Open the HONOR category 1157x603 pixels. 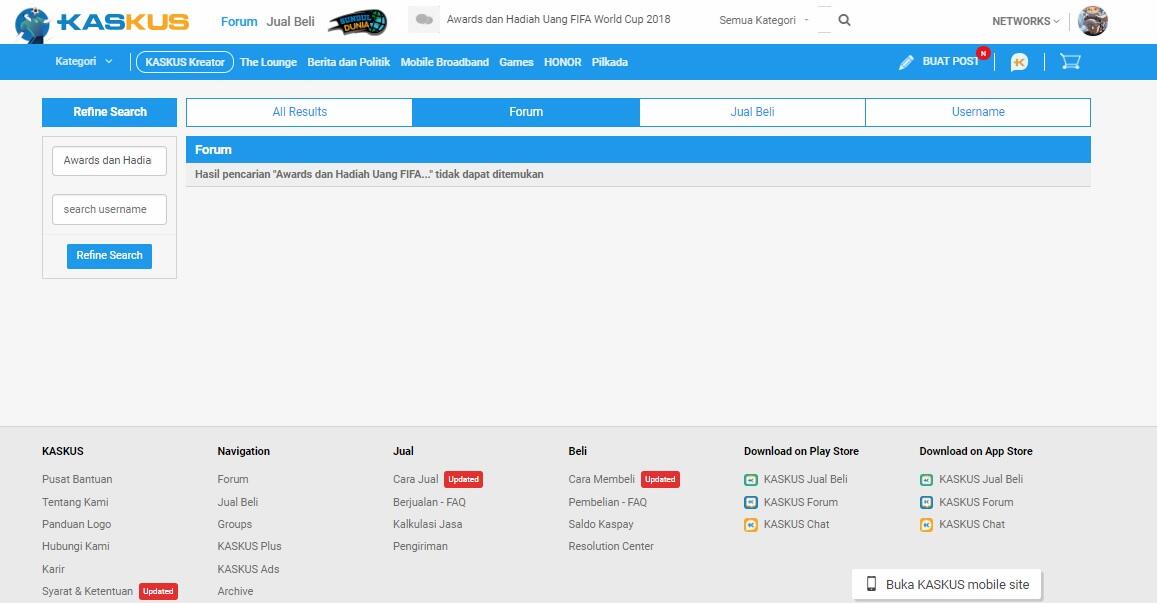562,62
